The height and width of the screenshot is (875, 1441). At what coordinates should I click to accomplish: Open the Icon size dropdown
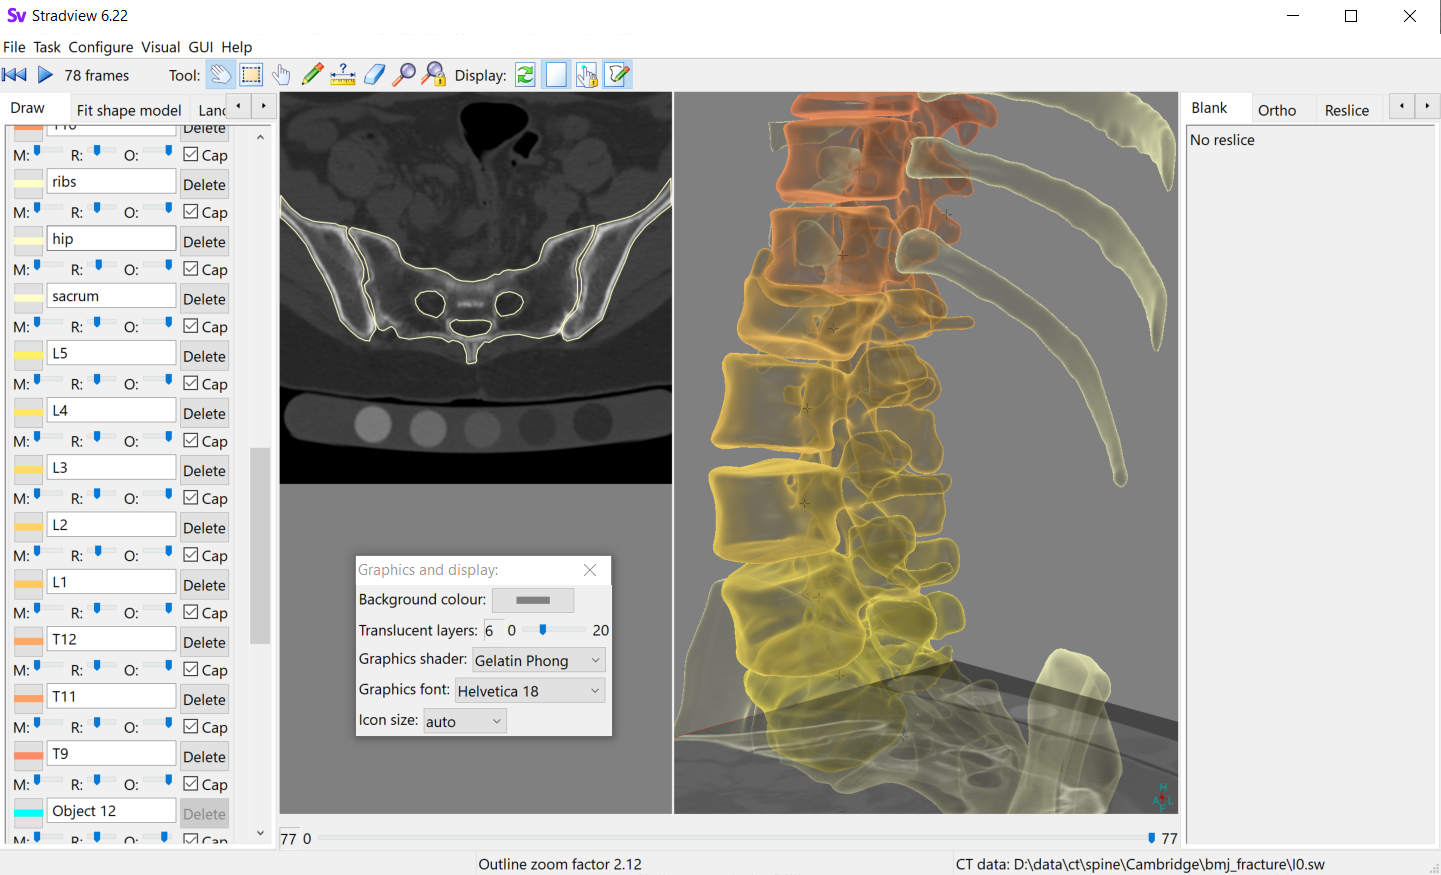click(465, 721)
